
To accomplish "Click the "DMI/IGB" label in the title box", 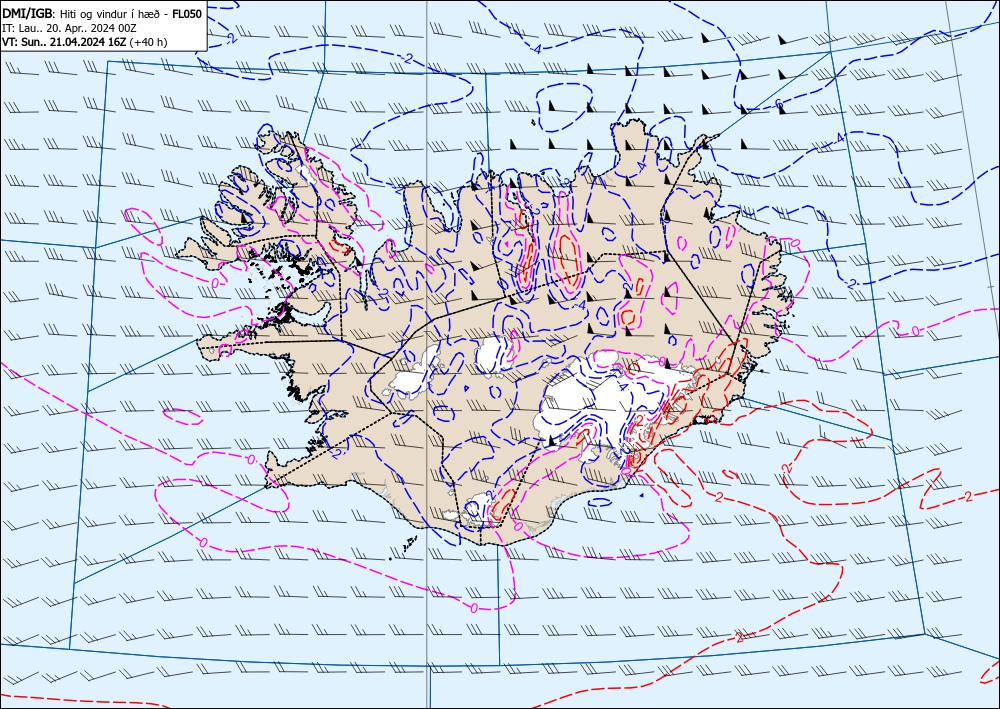I will pyautogui.click(x=28, y=13).
